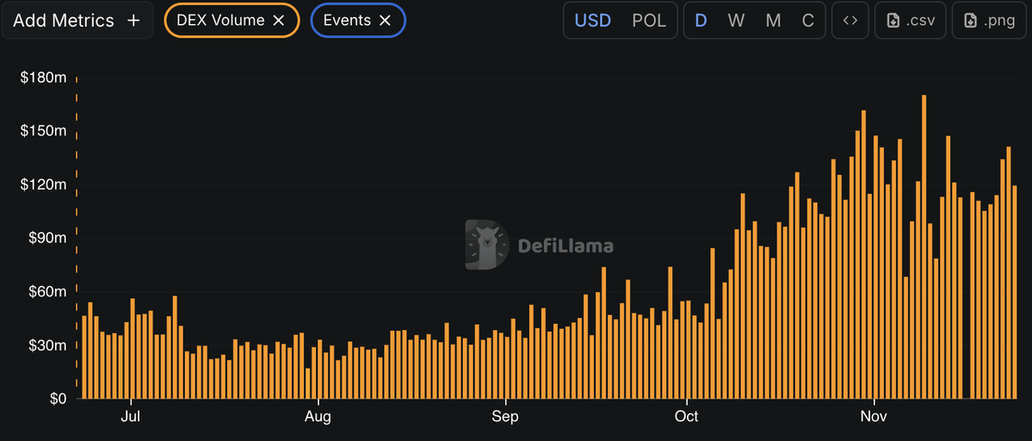
Task: Remove the DEX Volume metric via X
Action: [279, 20]
